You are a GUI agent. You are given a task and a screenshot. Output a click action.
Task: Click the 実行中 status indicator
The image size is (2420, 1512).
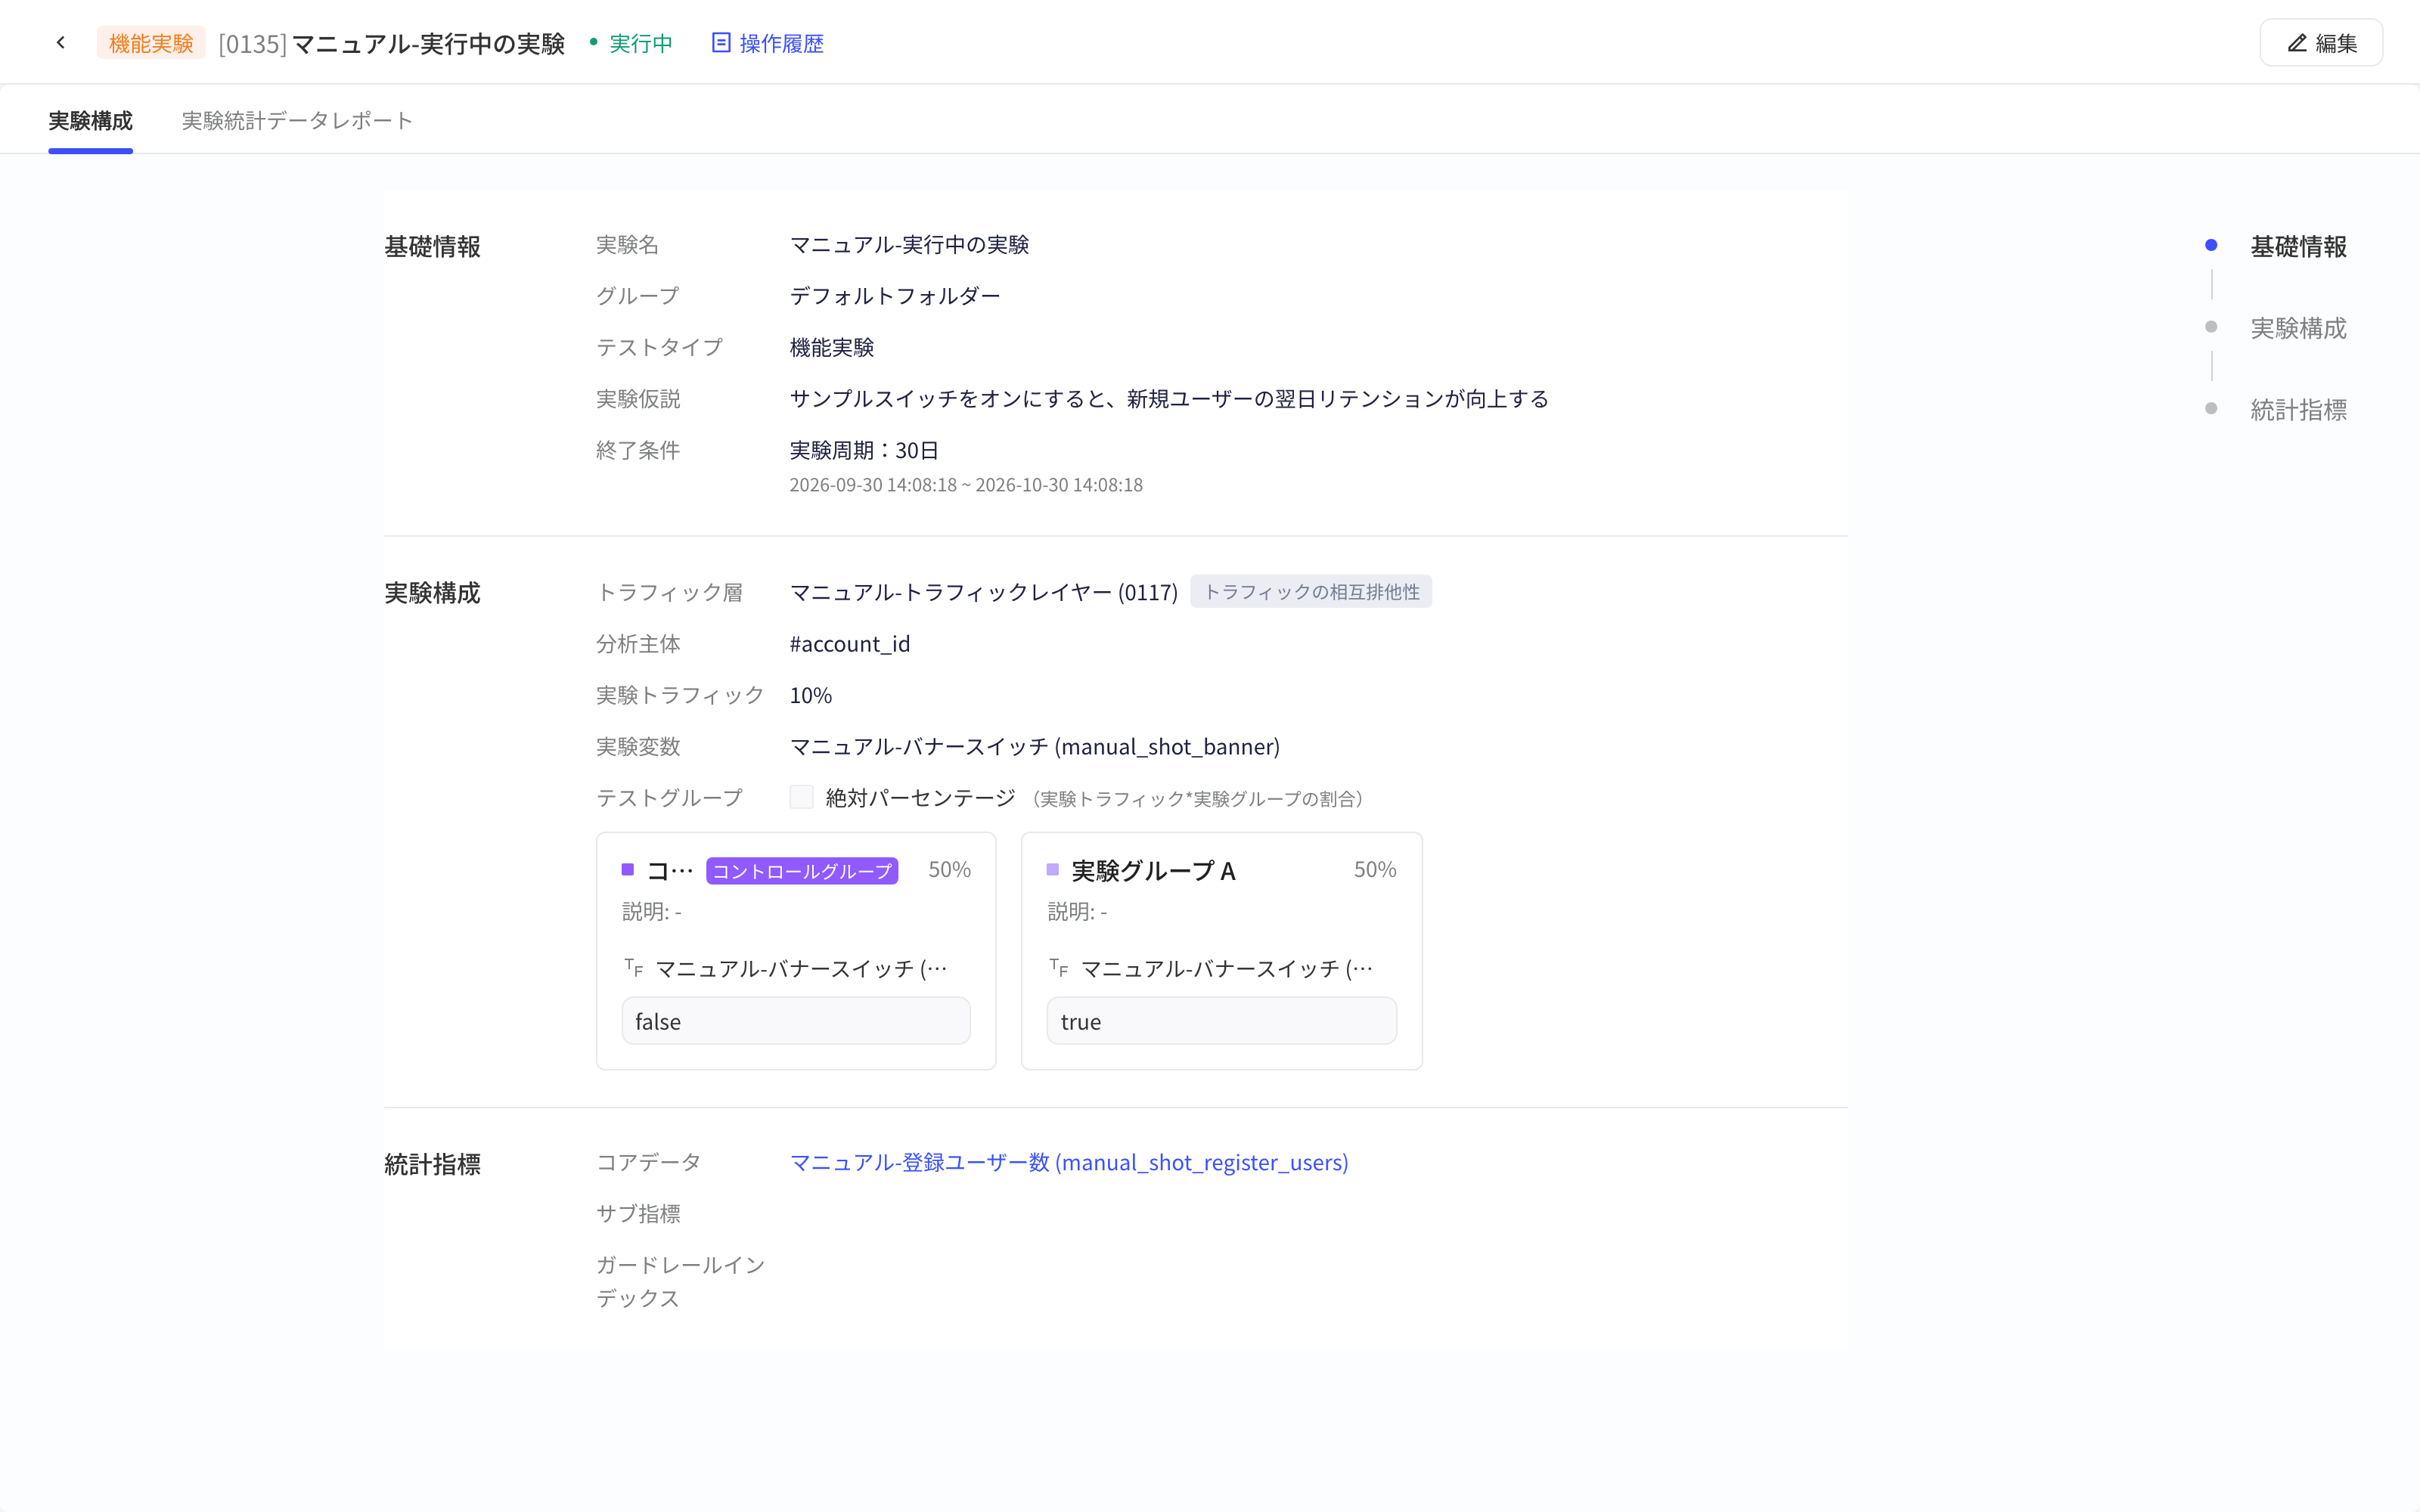[631, 43]
